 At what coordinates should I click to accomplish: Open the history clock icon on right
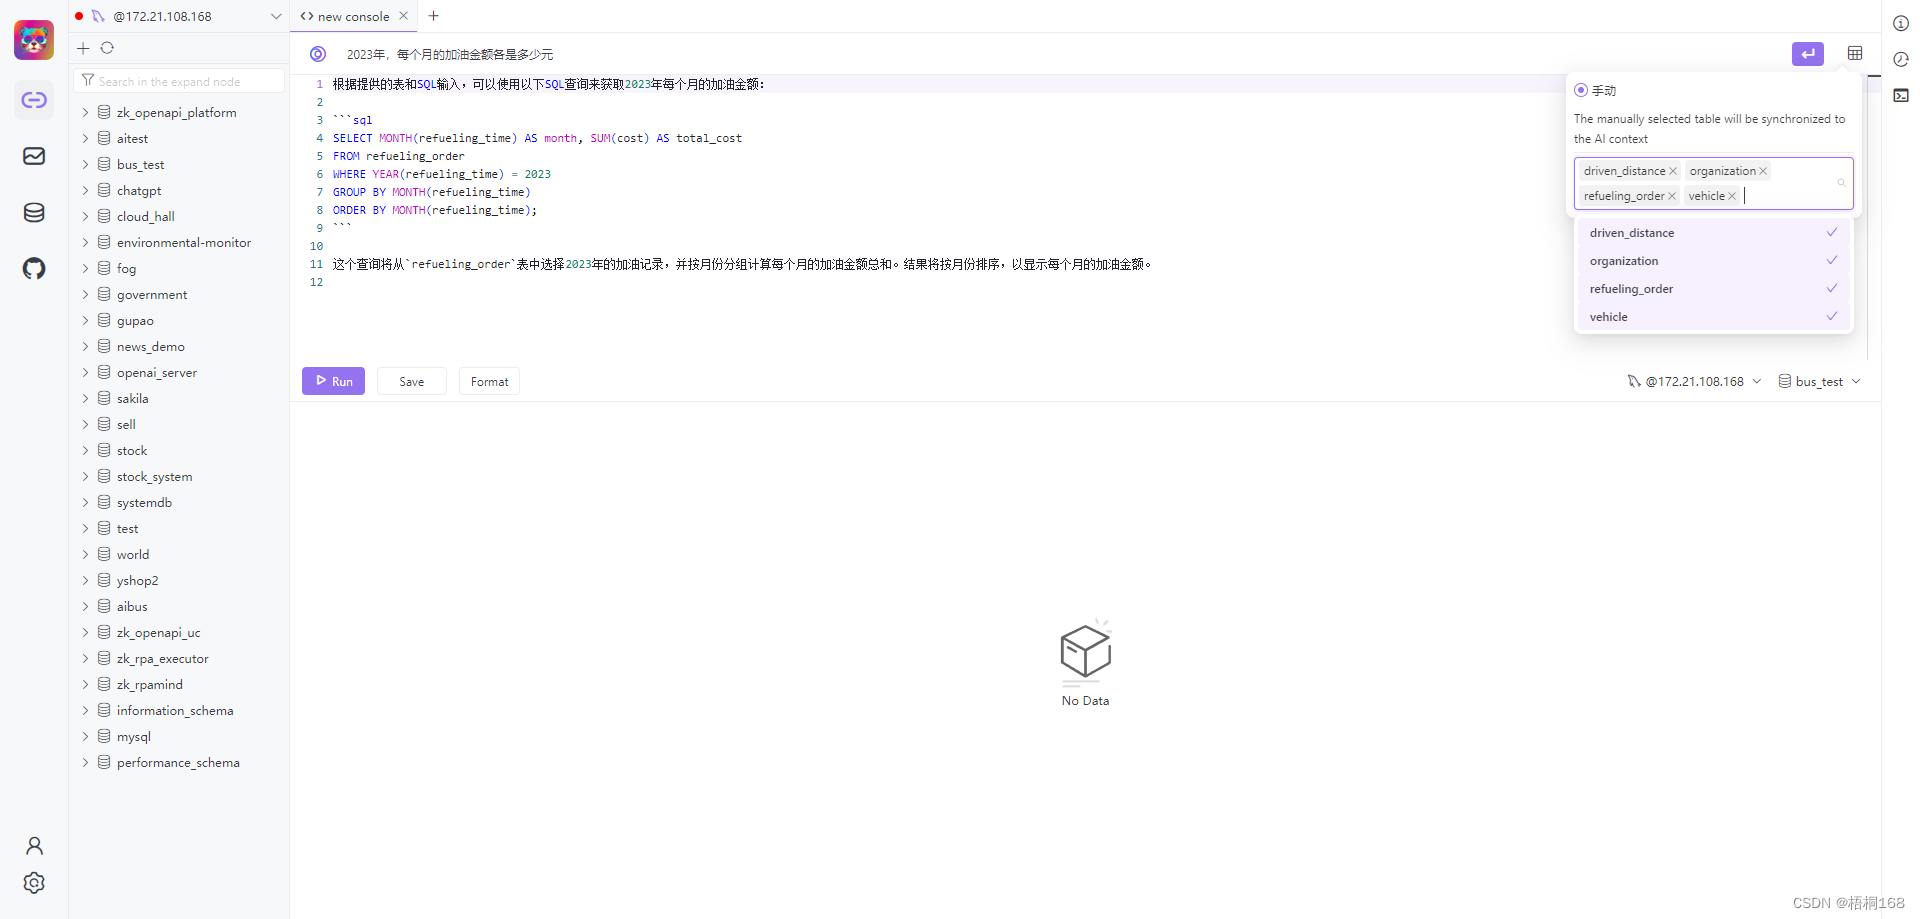(x=1901, y=59)
